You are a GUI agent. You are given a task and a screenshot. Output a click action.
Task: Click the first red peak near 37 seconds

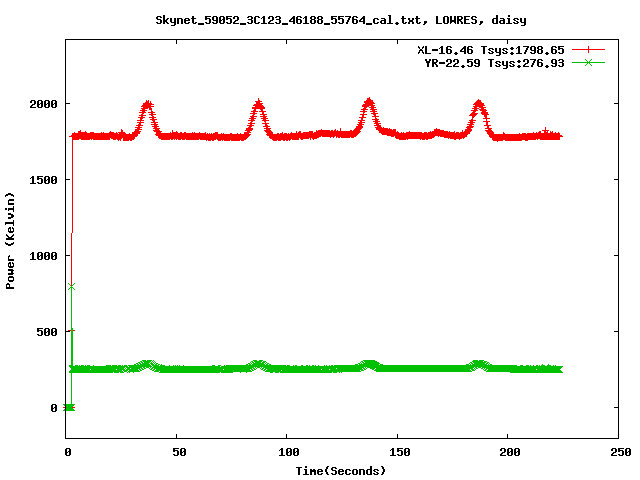coord(148,105)
